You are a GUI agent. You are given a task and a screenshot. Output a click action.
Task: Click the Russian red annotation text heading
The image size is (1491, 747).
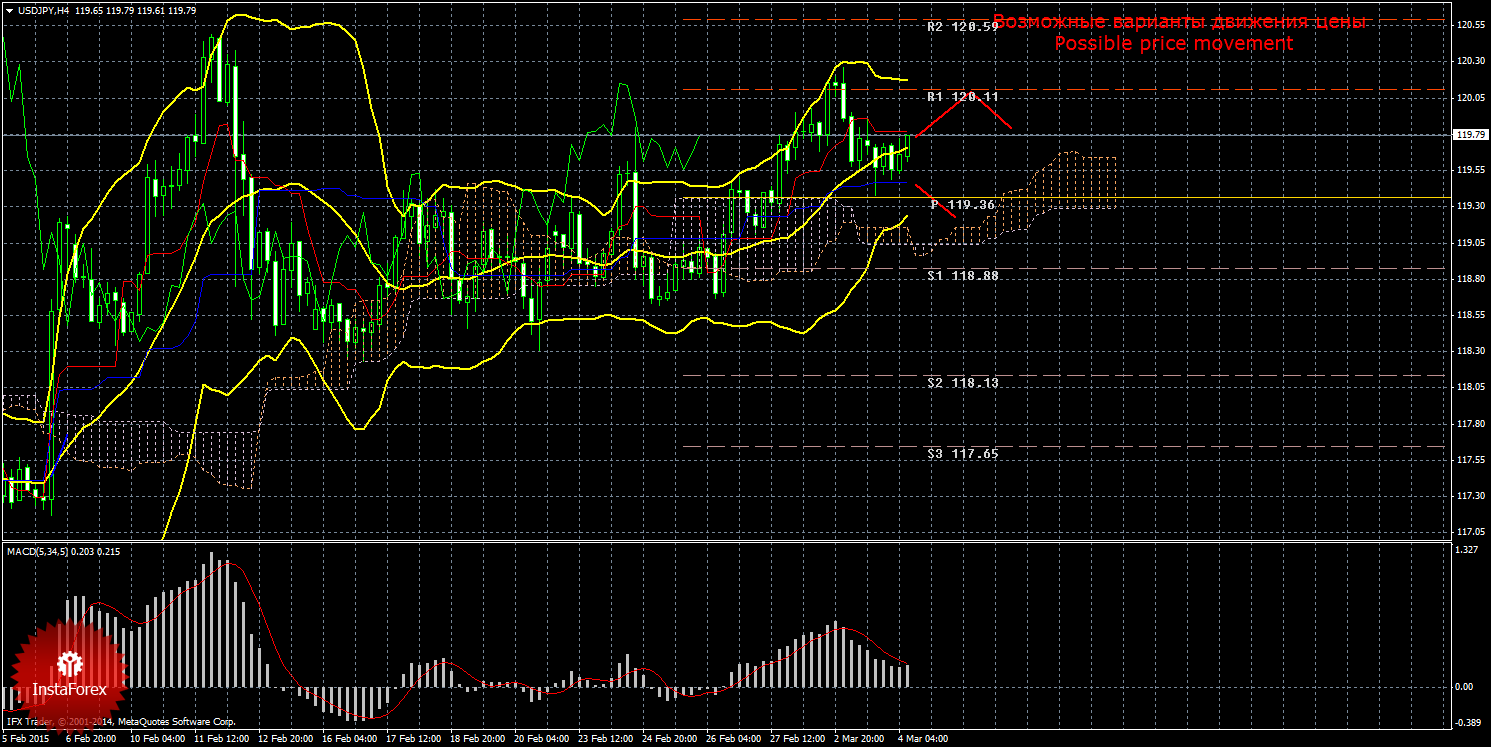coord(1178,22)
